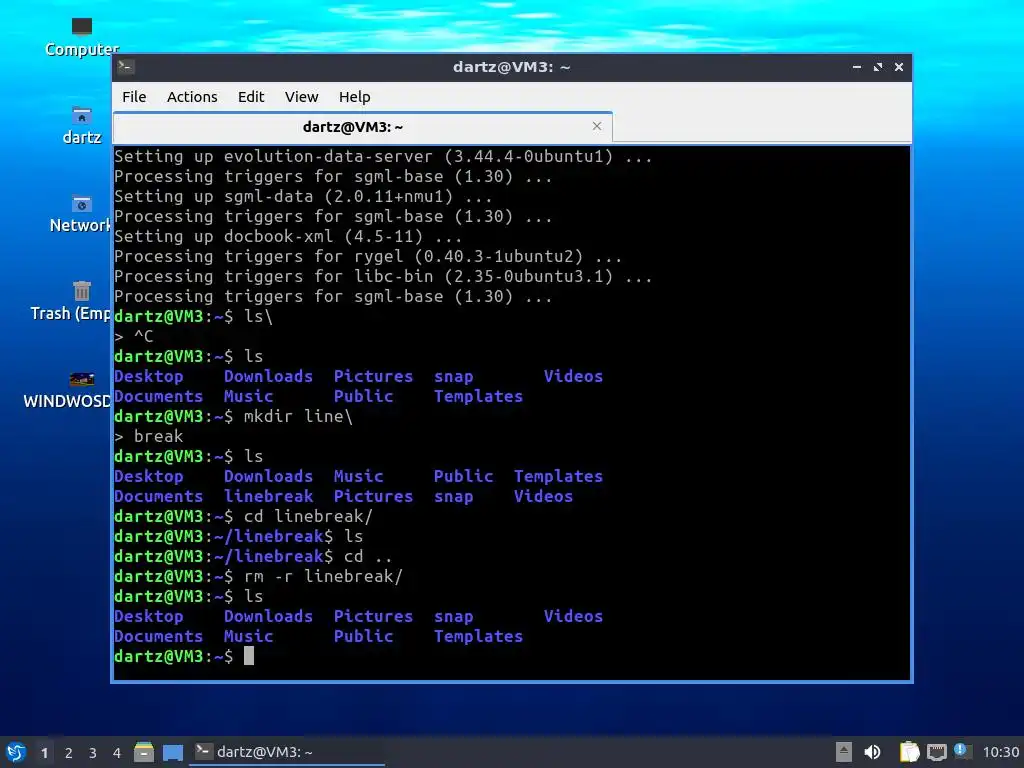This screenshot has height=768, width=1024.
Task: Click the 'cd ..' command text
Action: [x=368, y=556]
